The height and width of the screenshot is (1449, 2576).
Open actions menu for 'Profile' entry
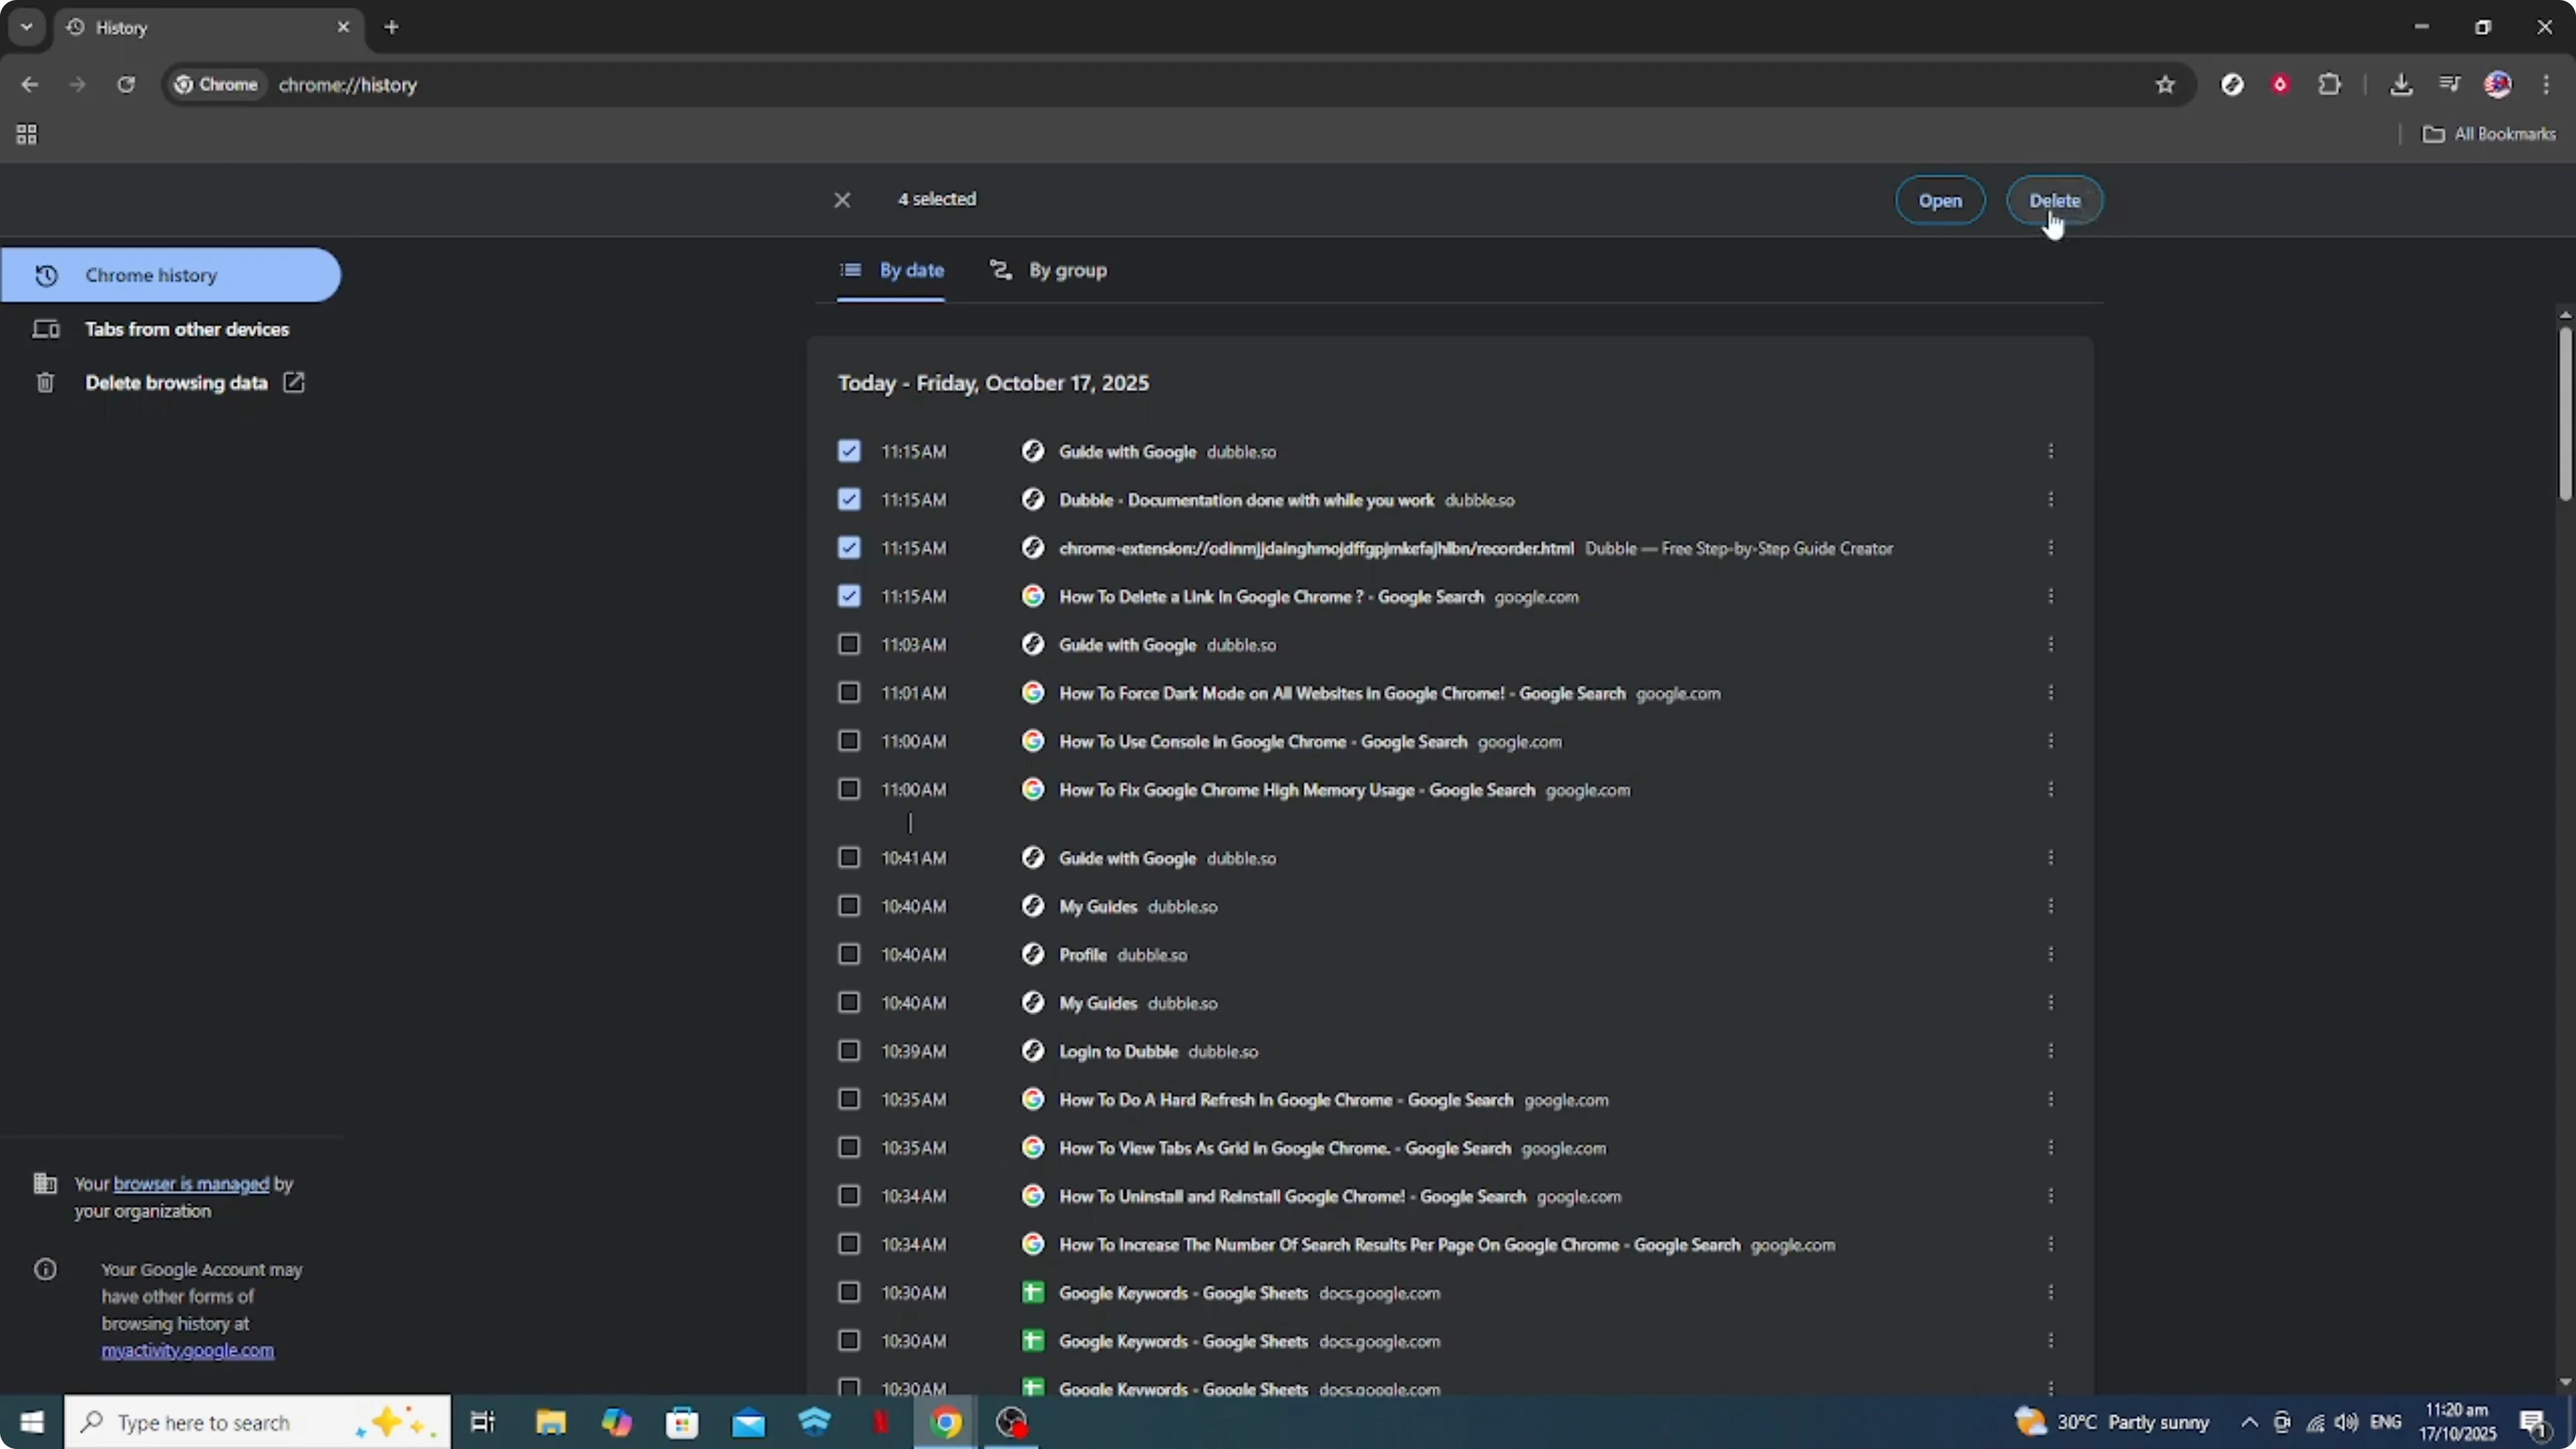click(x=2050, y=954)
